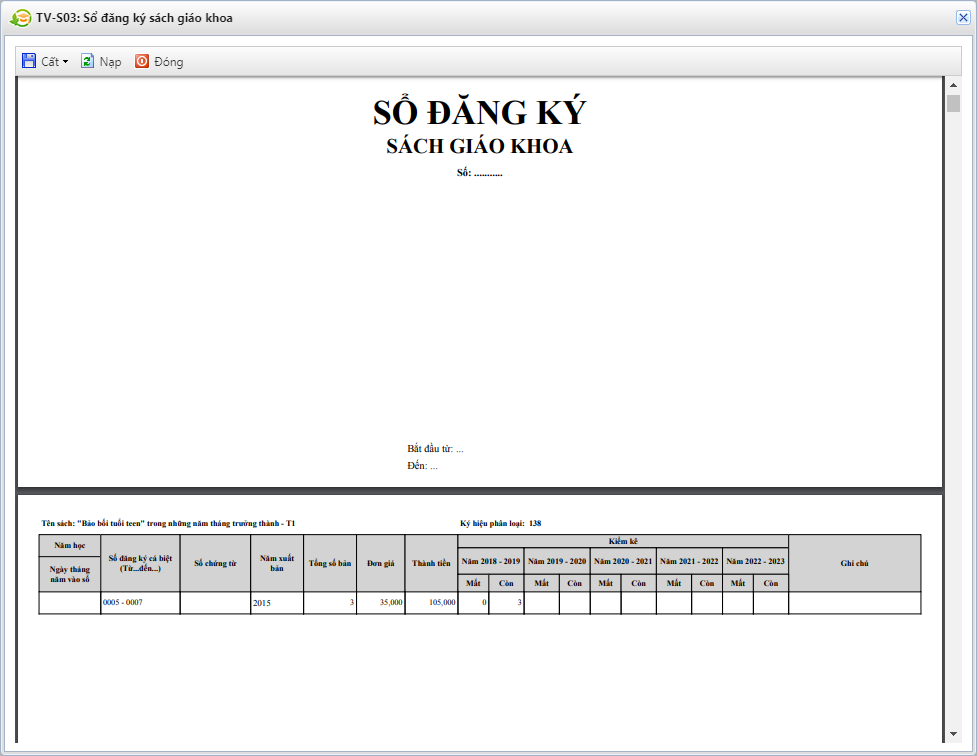This screenshot has height=756, width=977.
Task: Click the vertical scrollbar thumb
Action: coord(953,103)
